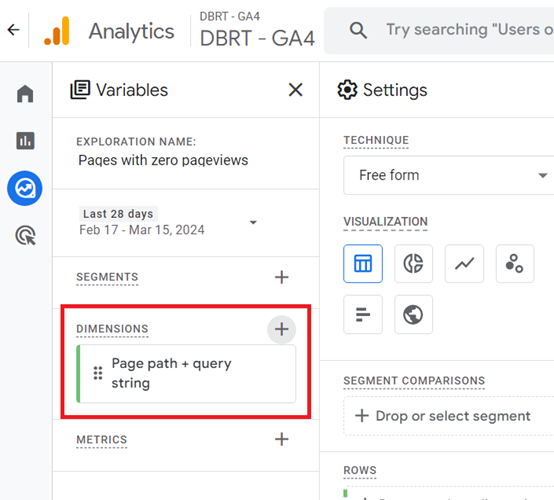
Task: Click the back arrow in the header
Action: coord(13,30)
